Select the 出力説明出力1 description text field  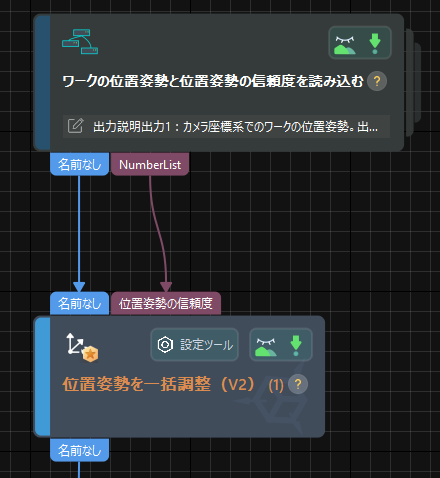pos(226,126)
